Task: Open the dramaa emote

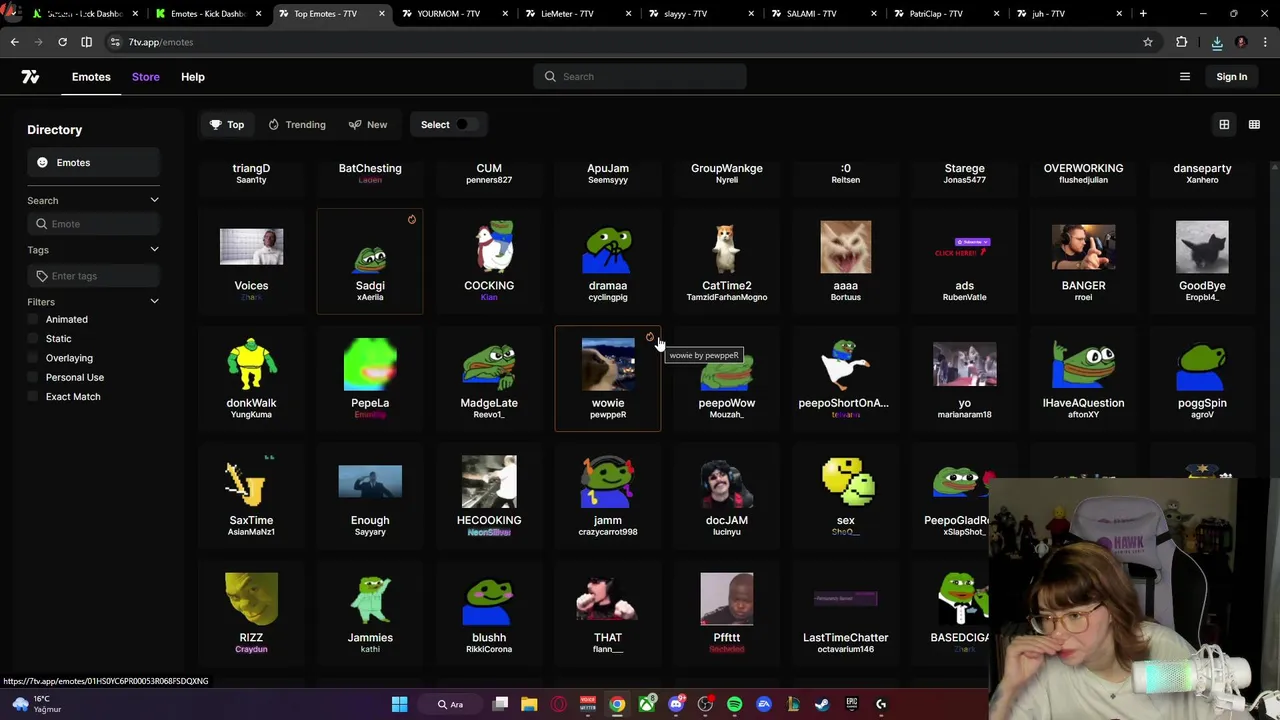Action: [608, 262]
